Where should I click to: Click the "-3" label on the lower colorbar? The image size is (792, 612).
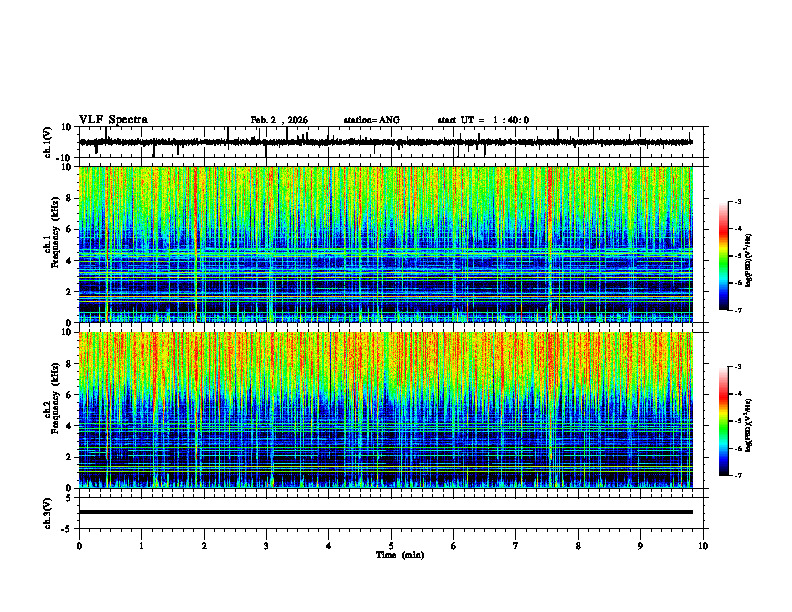point(738,367)
